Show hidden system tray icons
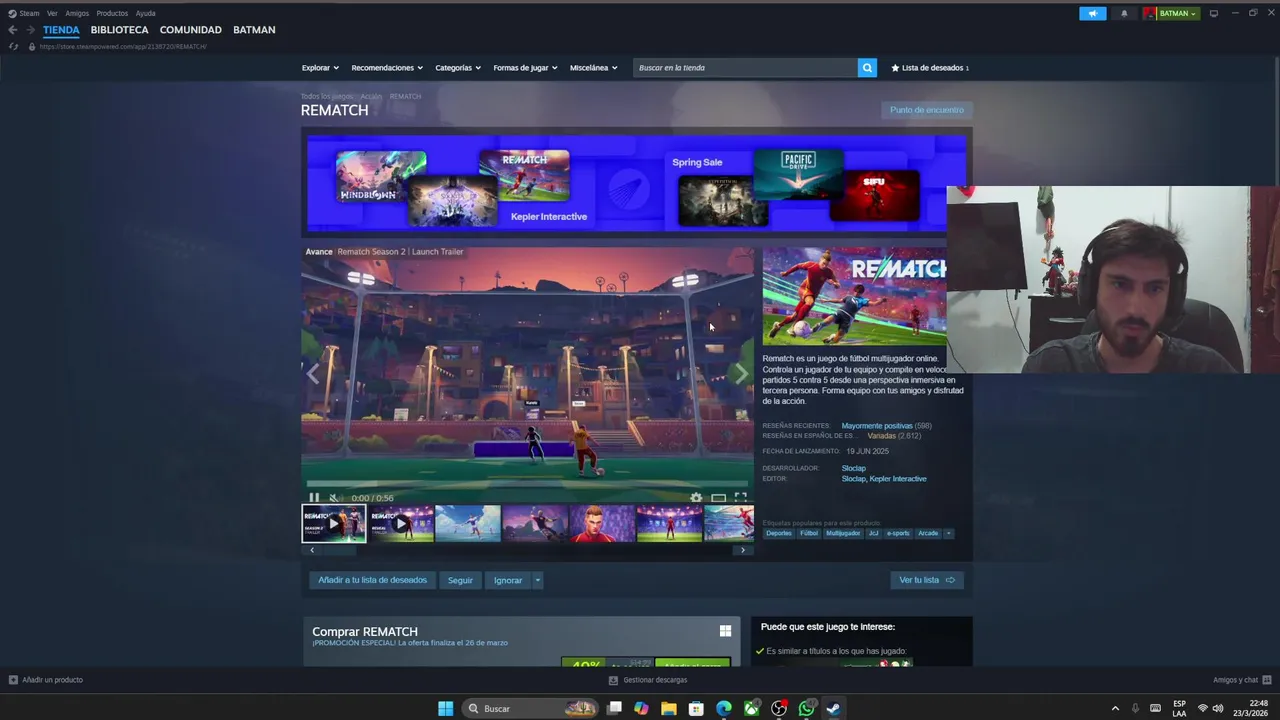The width and height of the screenshot is (1280, 720). (1115, 708)
